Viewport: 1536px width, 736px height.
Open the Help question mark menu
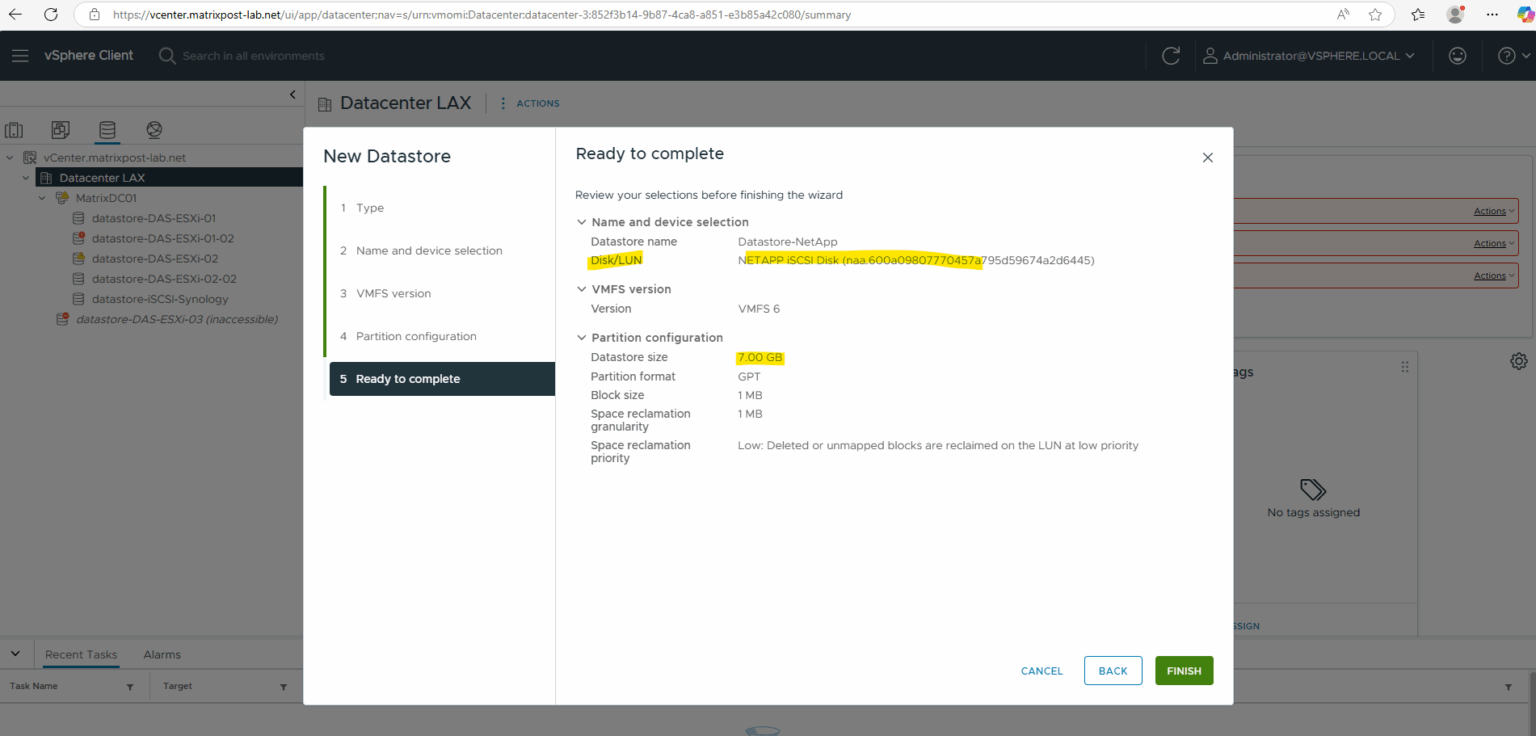pos(1510,55)
